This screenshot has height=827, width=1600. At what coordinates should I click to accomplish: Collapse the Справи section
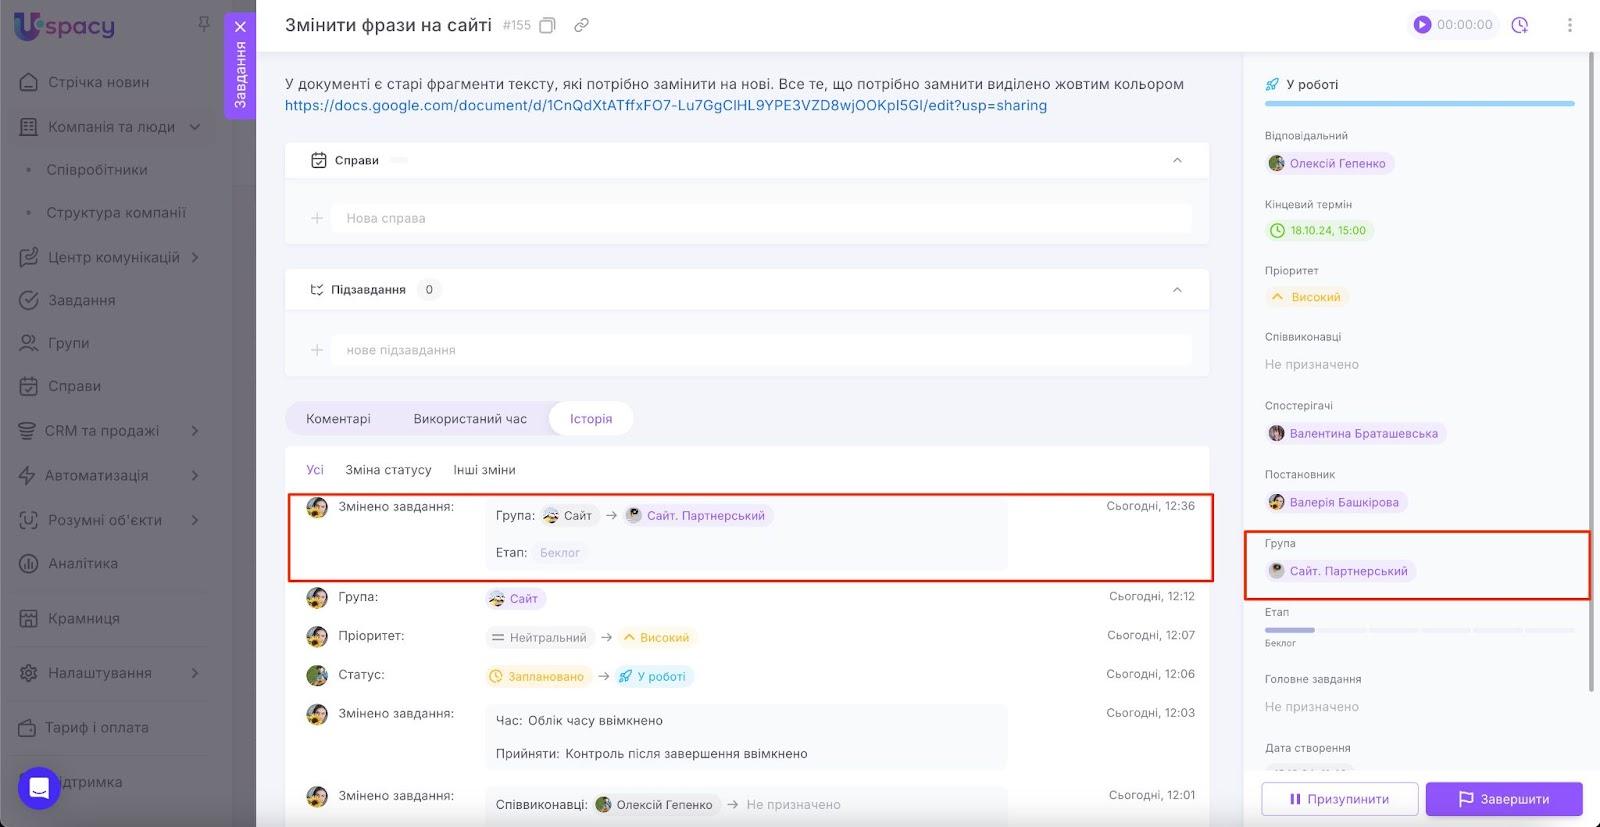(x=1177, y=160)
